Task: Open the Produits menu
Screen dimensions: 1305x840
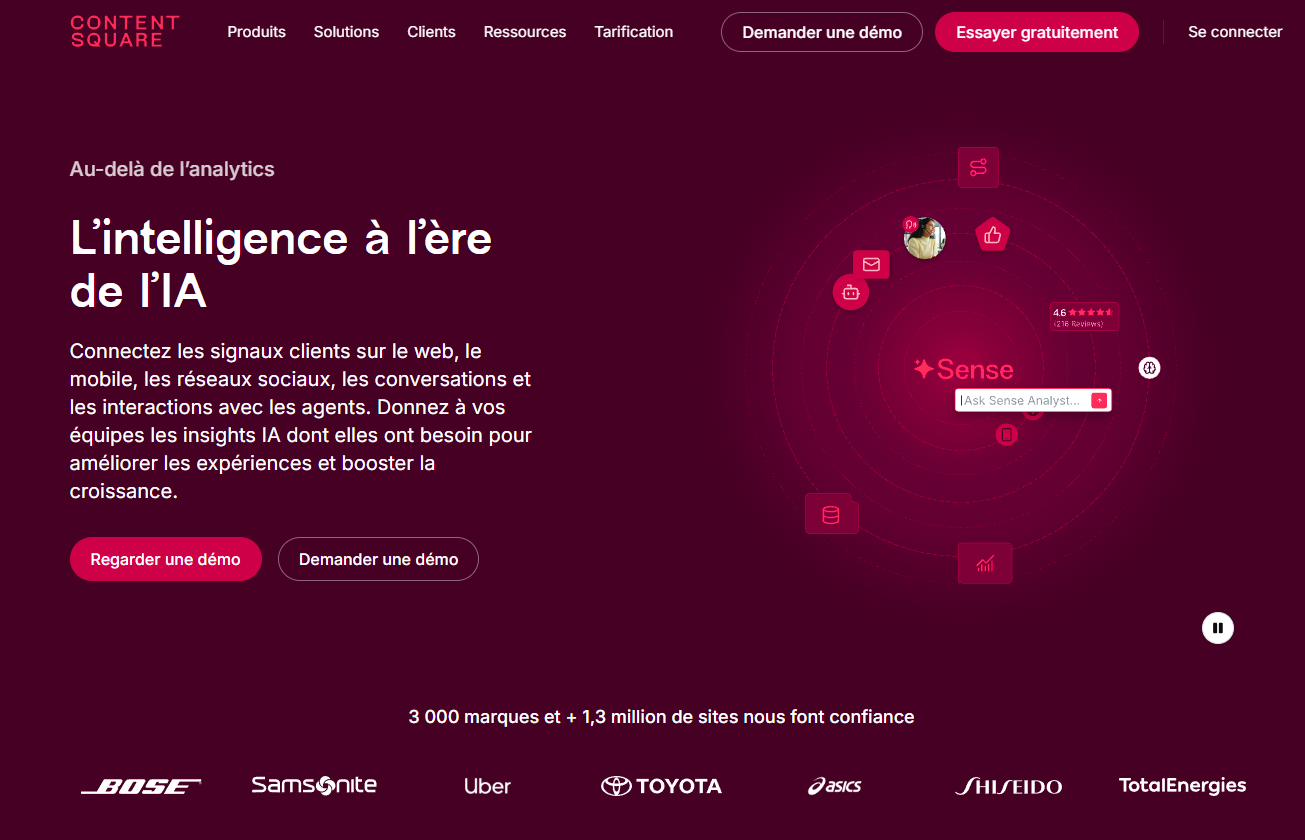Action: [x=256, y=32]
